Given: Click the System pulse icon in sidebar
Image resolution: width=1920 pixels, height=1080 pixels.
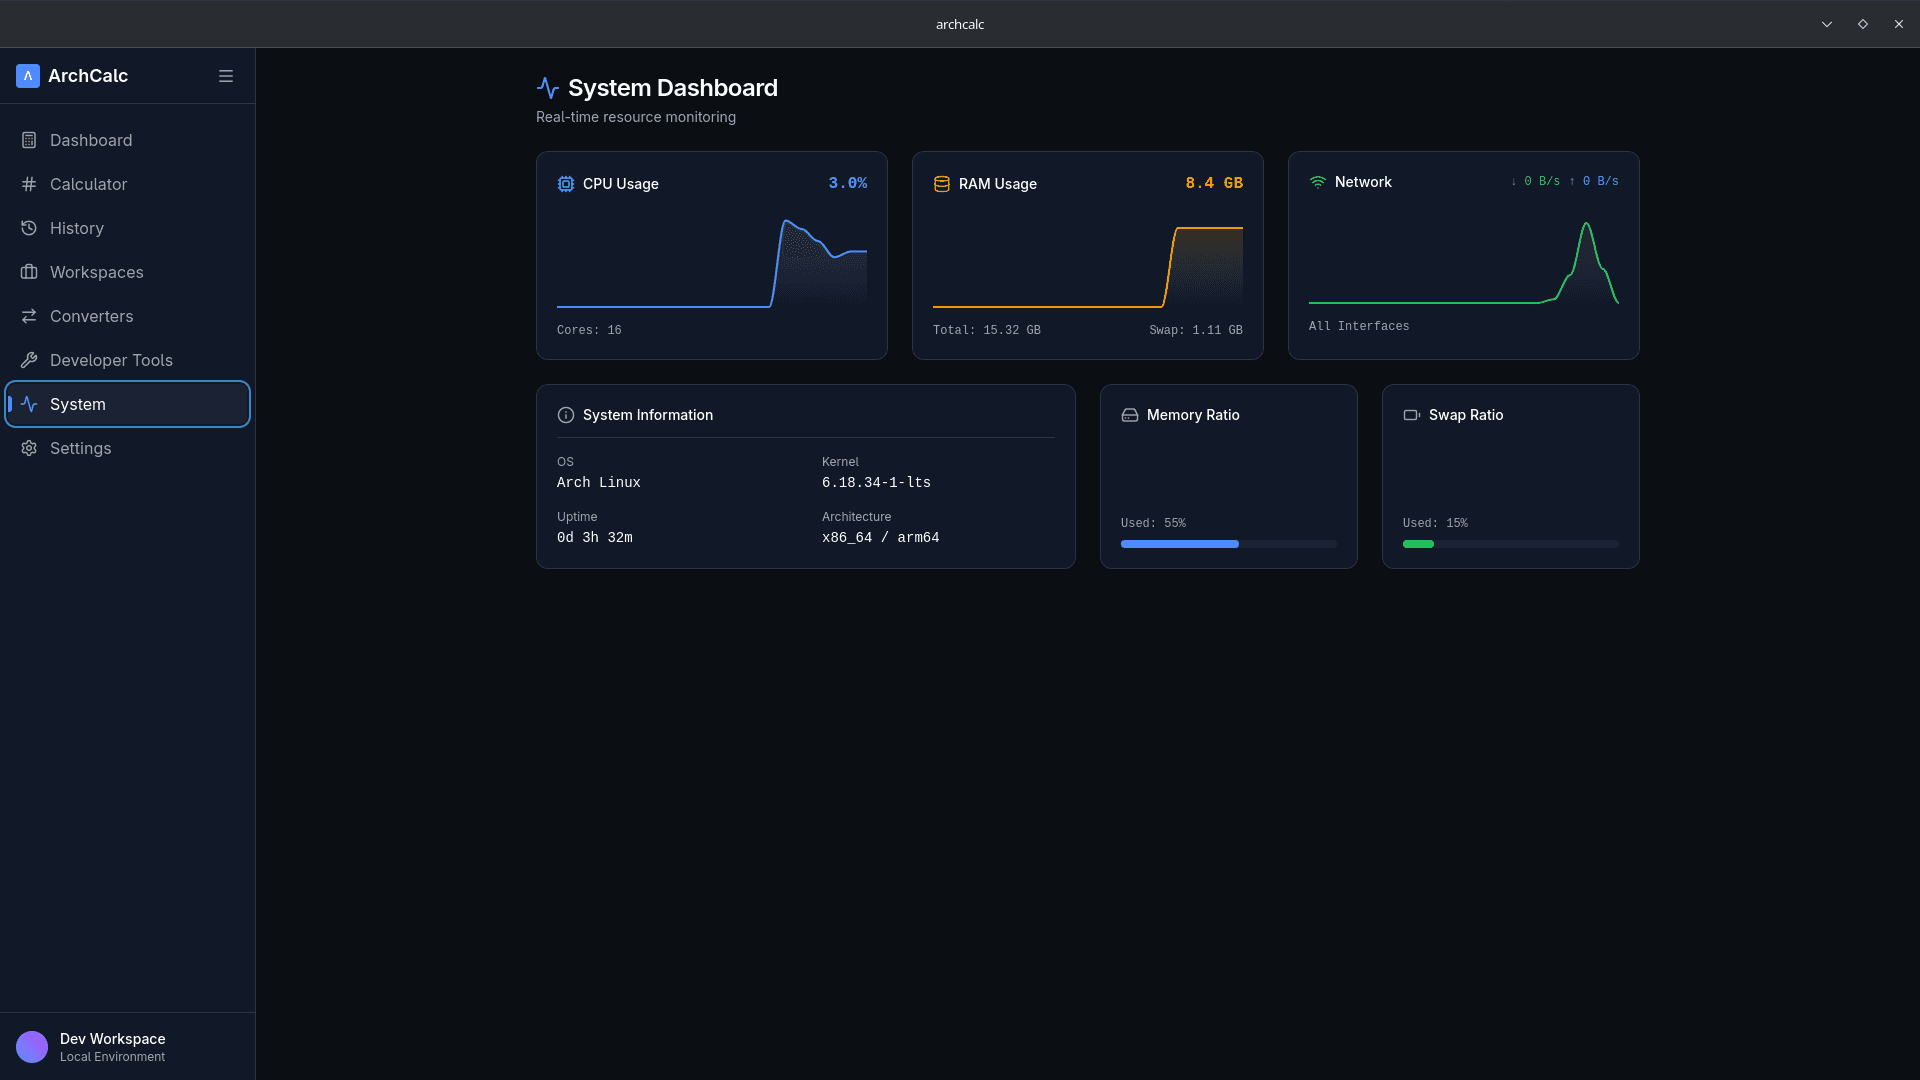Looking at the screenshot, I should pyautogui.click(x=29, y=404).
